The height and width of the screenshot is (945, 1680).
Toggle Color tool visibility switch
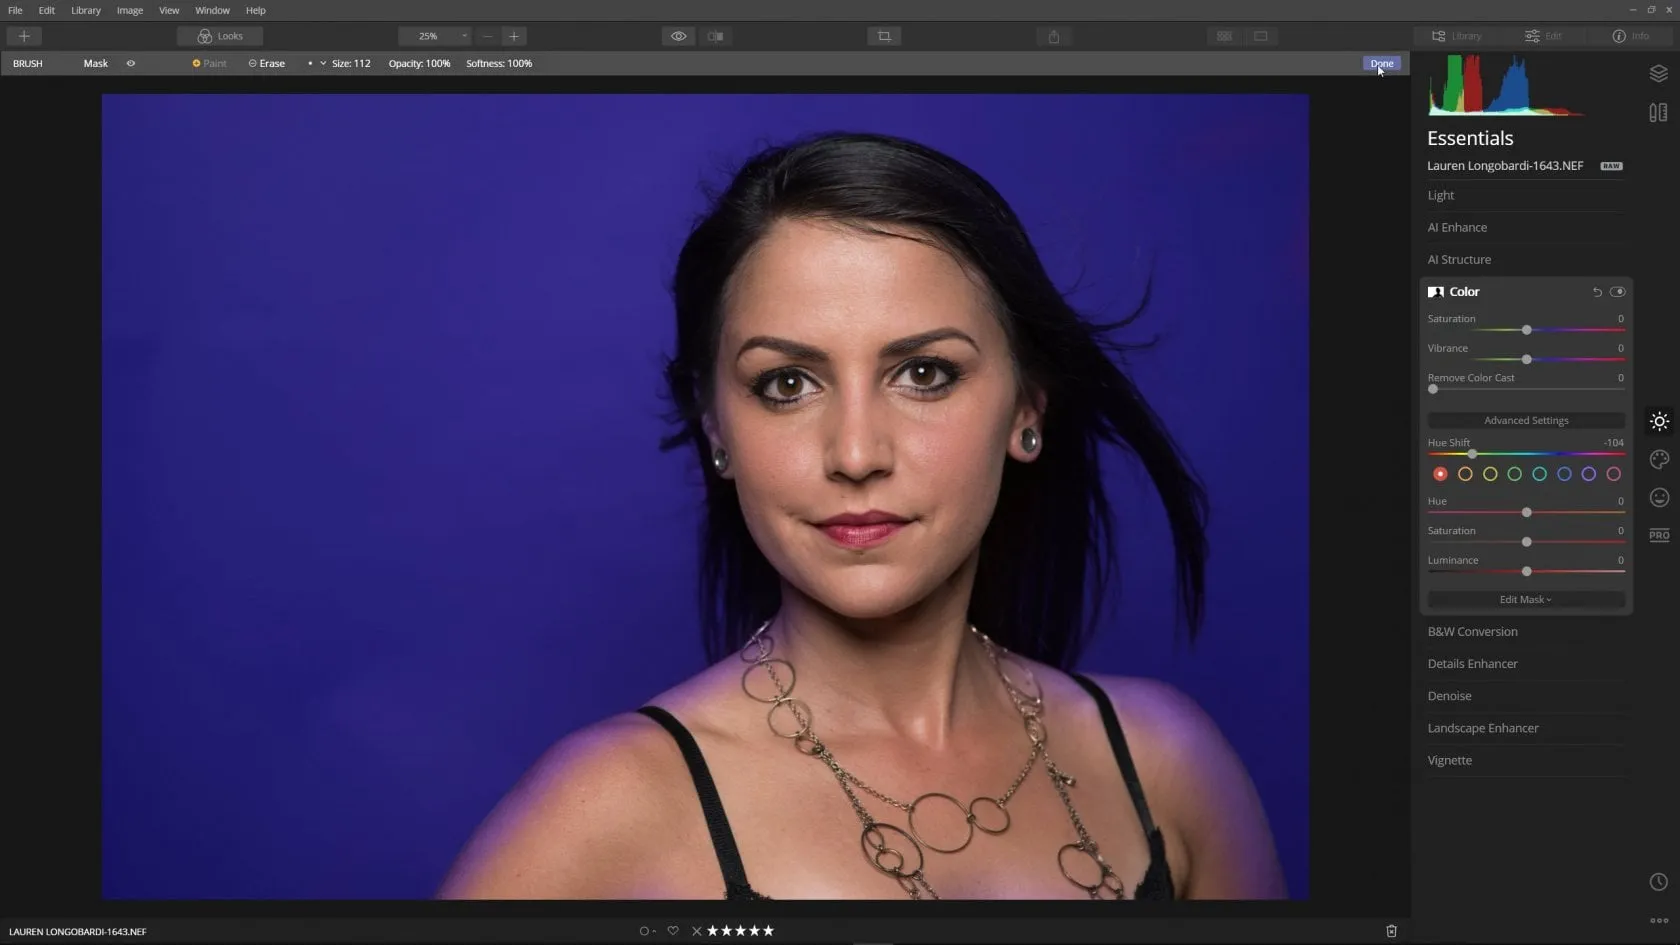(1617, 292)
